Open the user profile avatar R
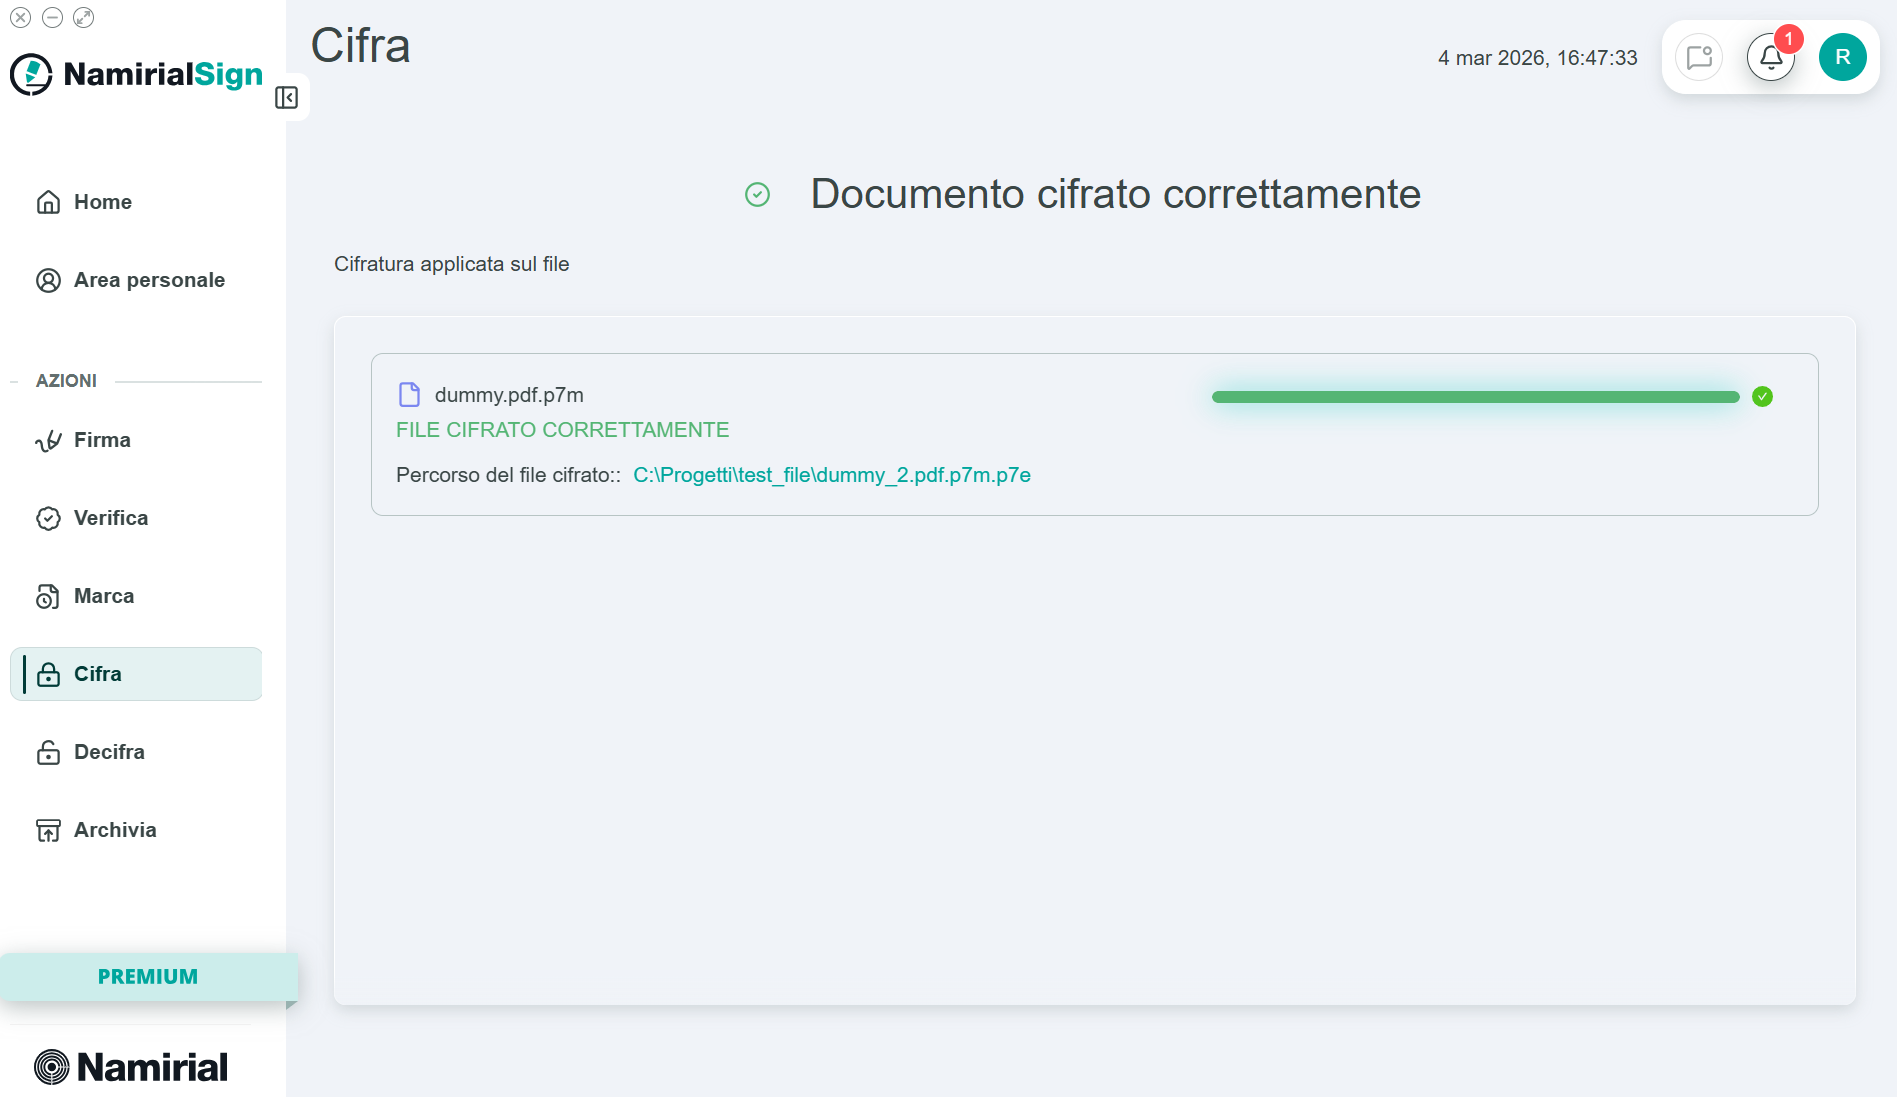The width and height of the screenshot is (1897, 1097). pyautogui.click(x=1843, y=57)
